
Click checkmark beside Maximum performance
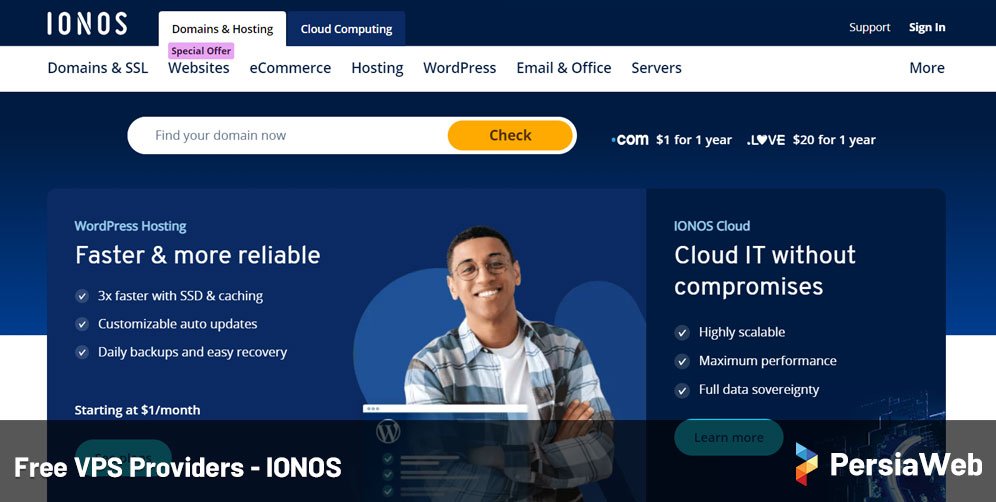682,362
